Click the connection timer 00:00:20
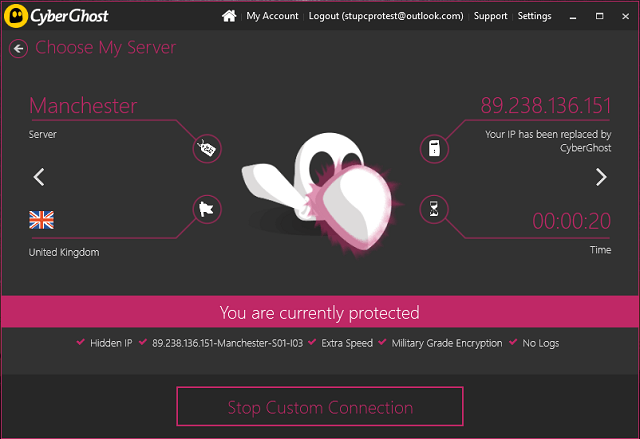This screenshot has height=439, width=640. pyautogui.click(x=571, y=222)
